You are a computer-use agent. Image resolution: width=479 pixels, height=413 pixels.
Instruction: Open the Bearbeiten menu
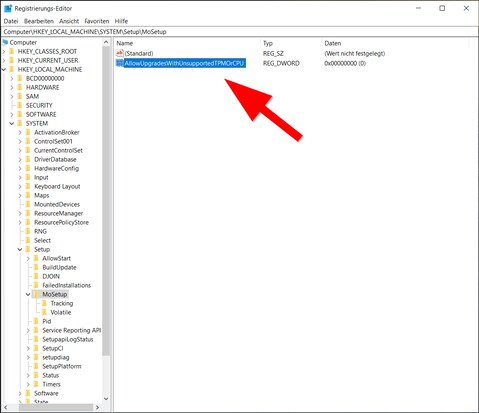point(39,21)
